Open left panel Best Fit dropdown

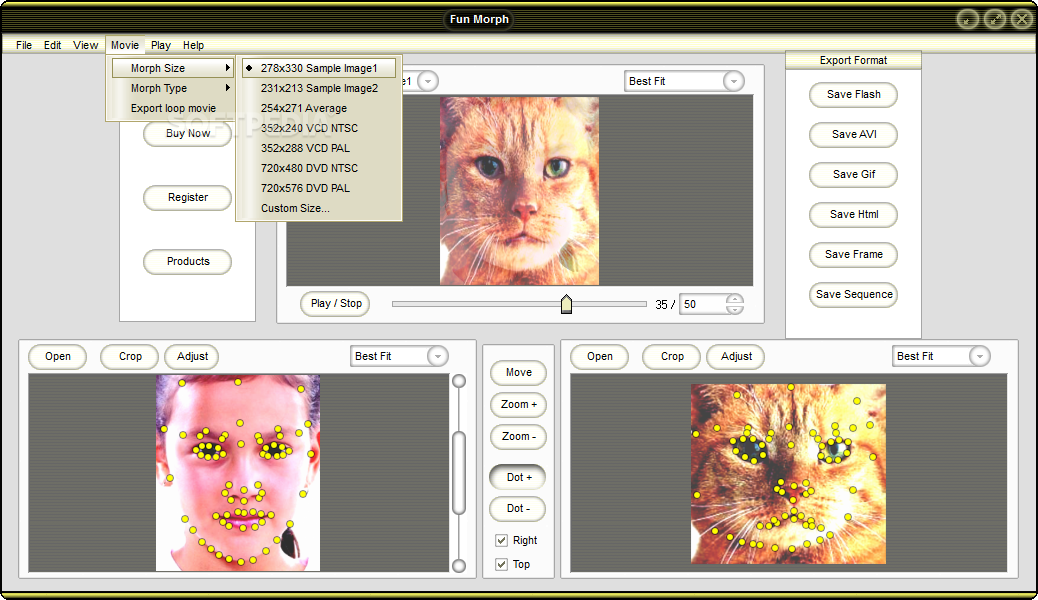[437, 356]
